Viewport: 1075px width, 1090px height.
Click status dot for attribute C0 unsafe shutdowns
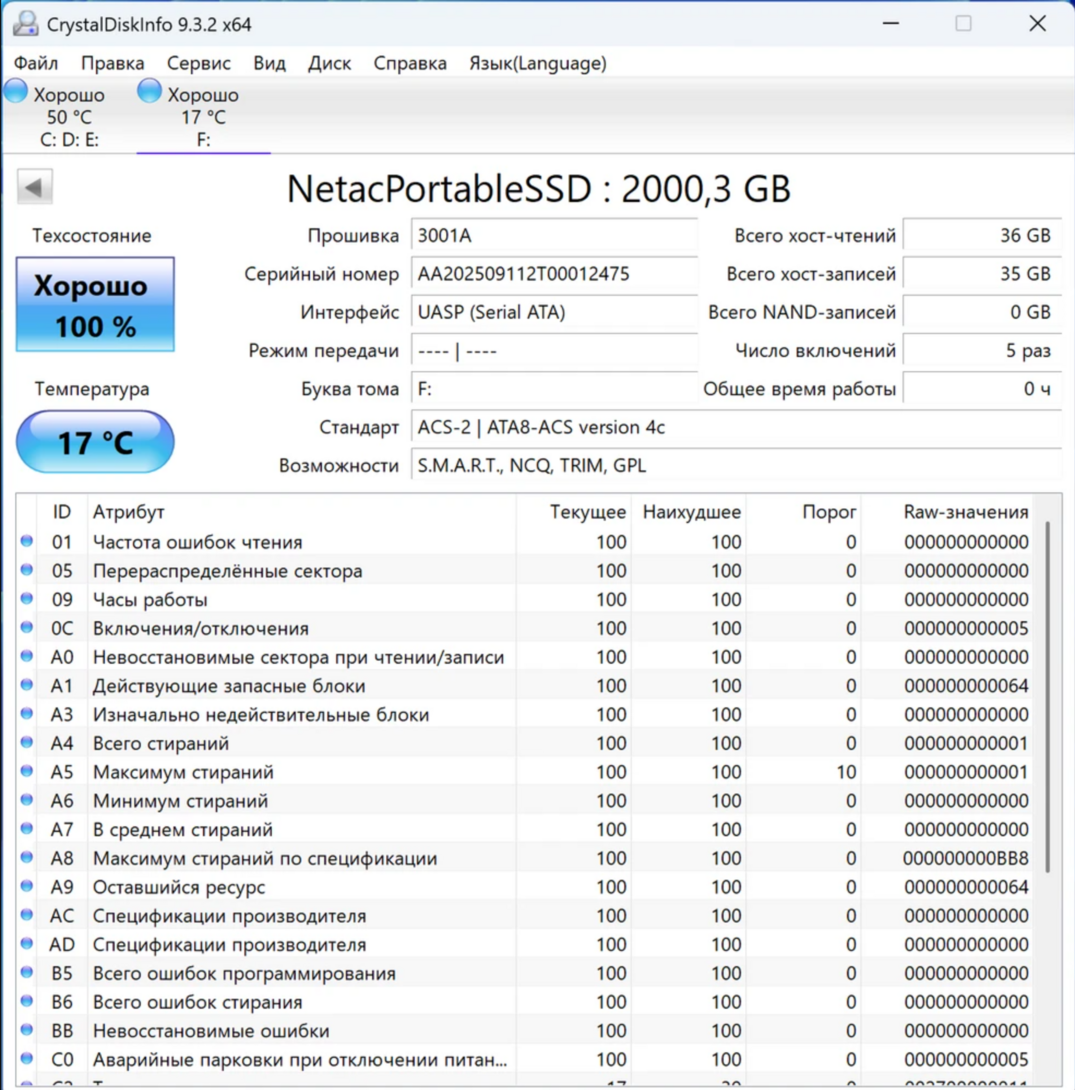click(27, 1059)
